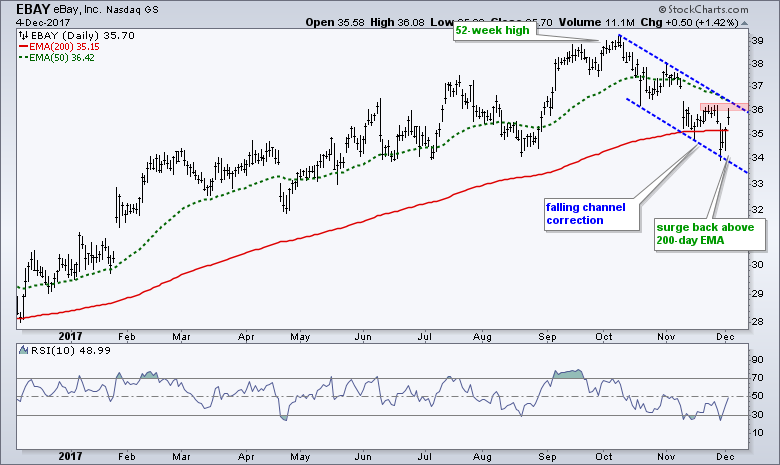Click the 'eBay, Inc. Nasdaq GS' company name

point(106,9)
